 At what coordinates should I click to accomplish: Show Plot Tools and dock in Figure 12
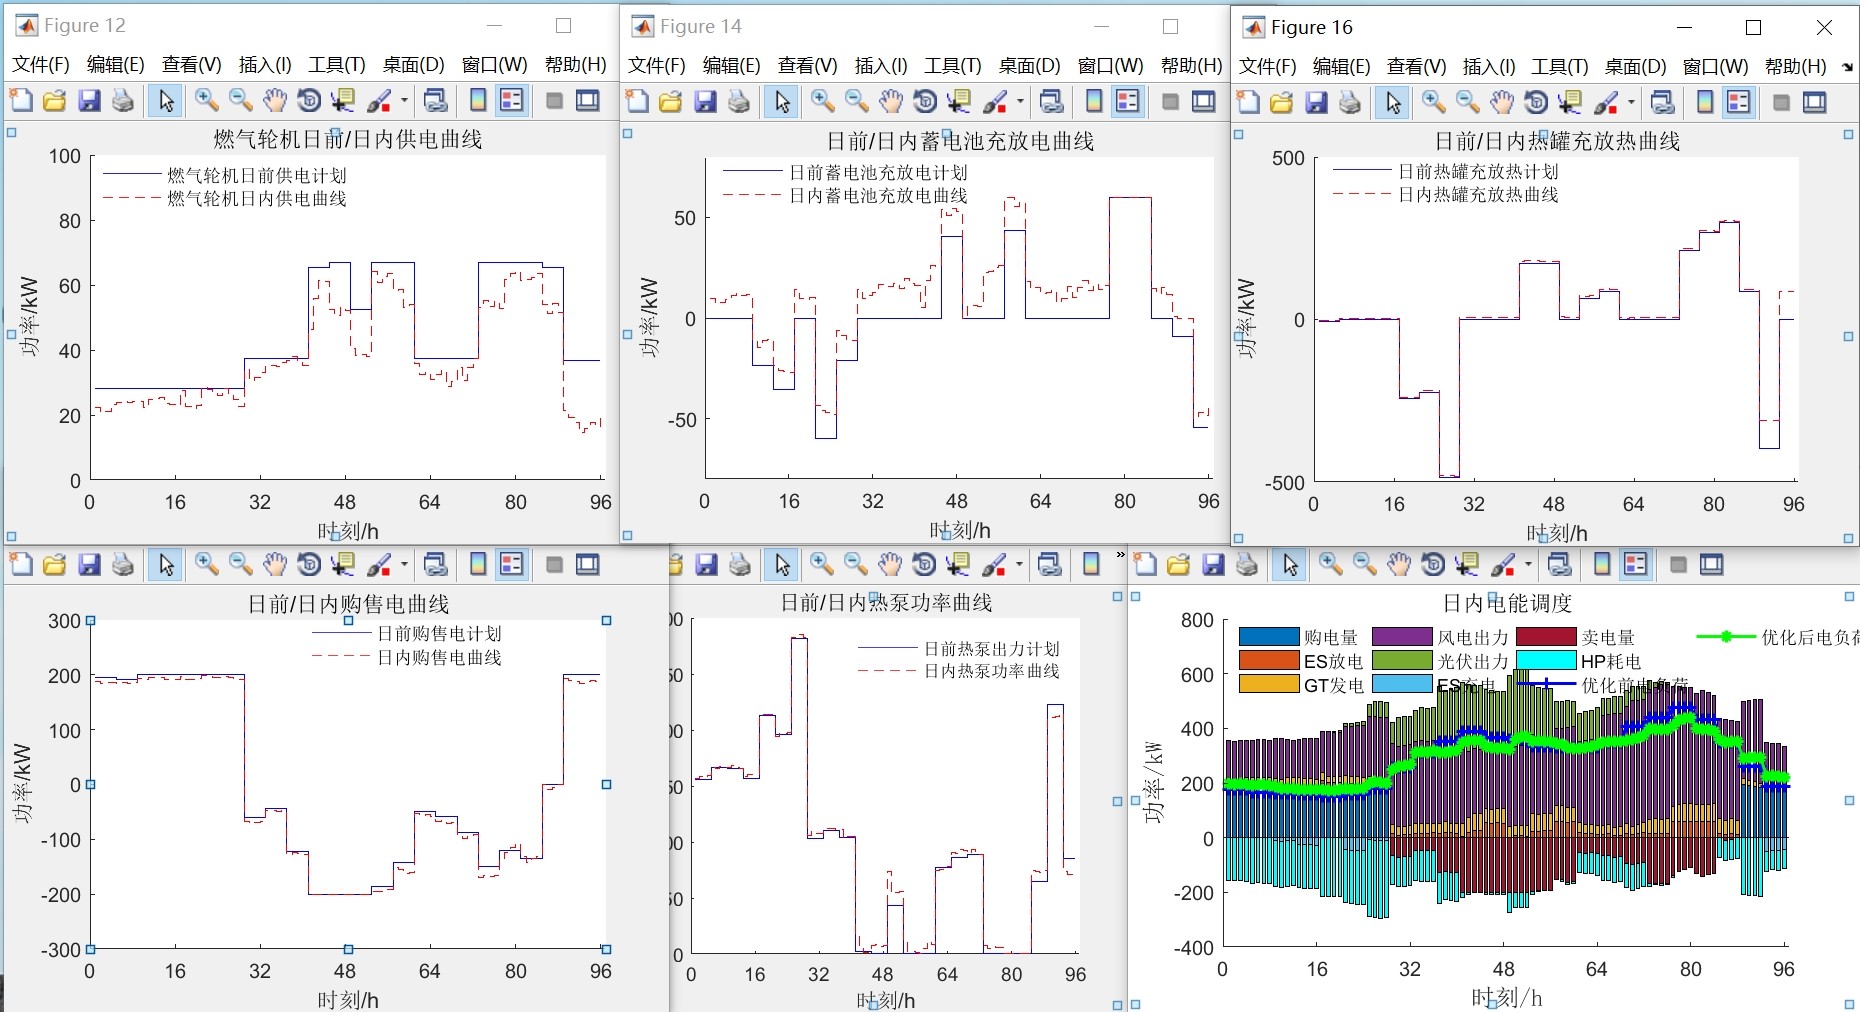point(588,100)
